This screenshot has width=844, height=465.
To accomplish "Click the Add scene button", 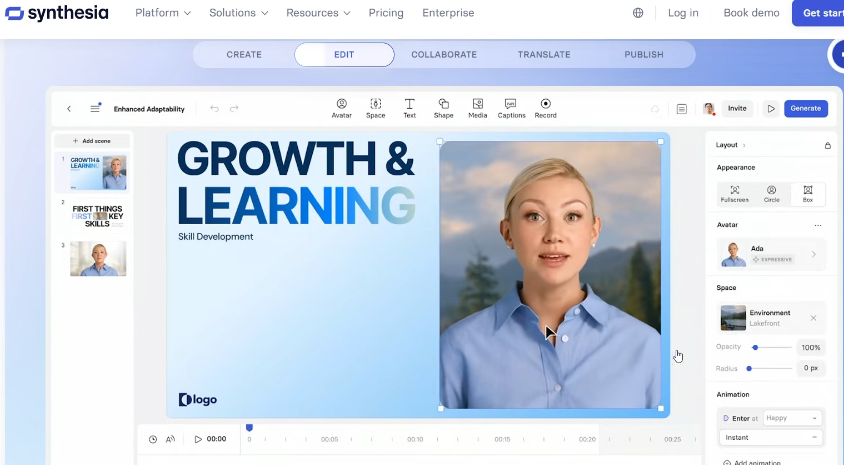I will 92,141.
